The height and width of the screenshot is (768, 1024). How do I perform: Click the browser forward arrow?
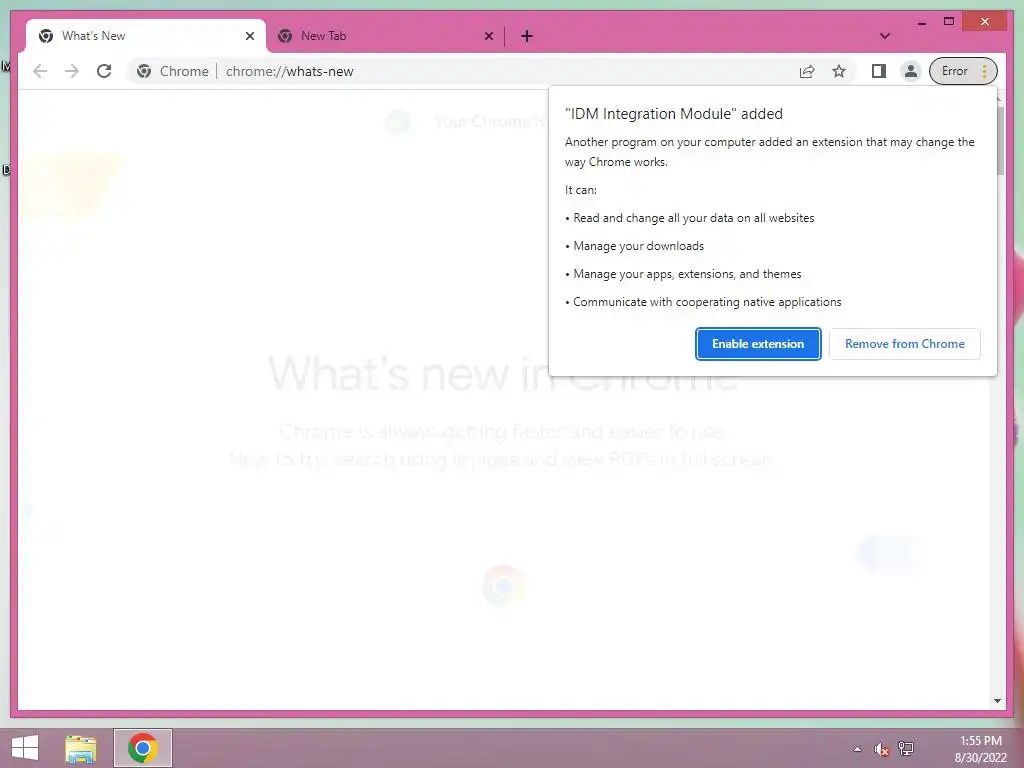[72, 71]
